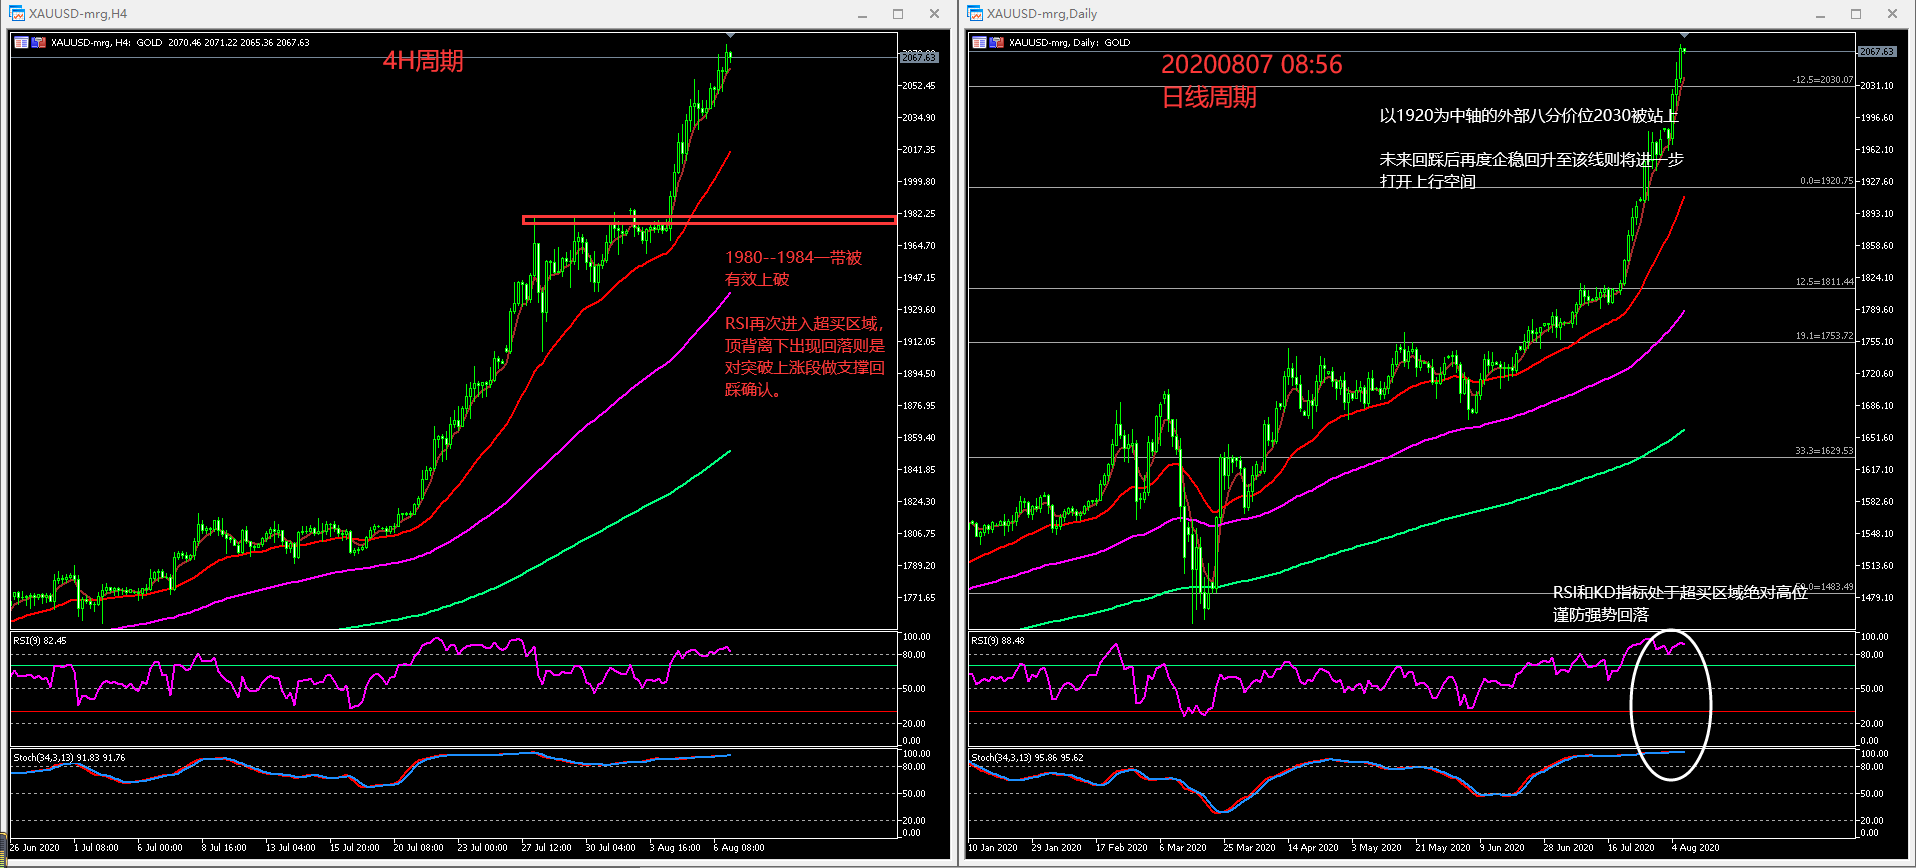This screenshot has width=1916, height=868.
Task: Open depth of market icon in H4 chart
Action: coord(39,42)
